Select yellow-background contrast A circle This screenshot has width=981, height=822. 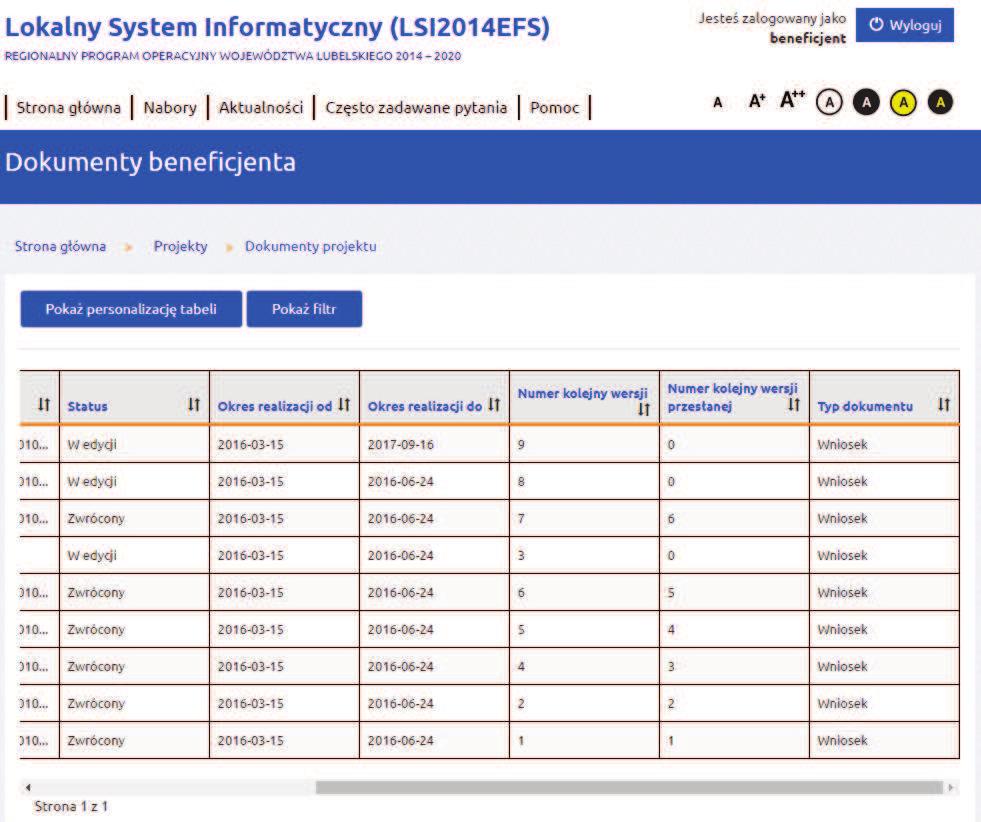(x=903, y=102)
